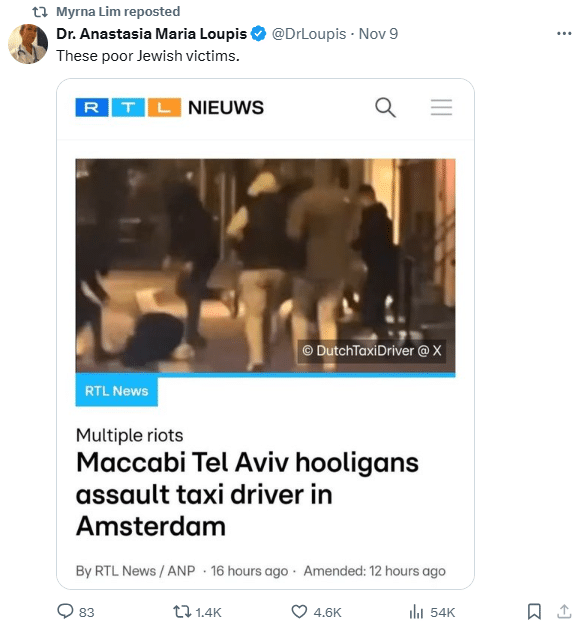Screen dimensions: 583x625
Task: Click the blue verified badge
Action: 258,34
